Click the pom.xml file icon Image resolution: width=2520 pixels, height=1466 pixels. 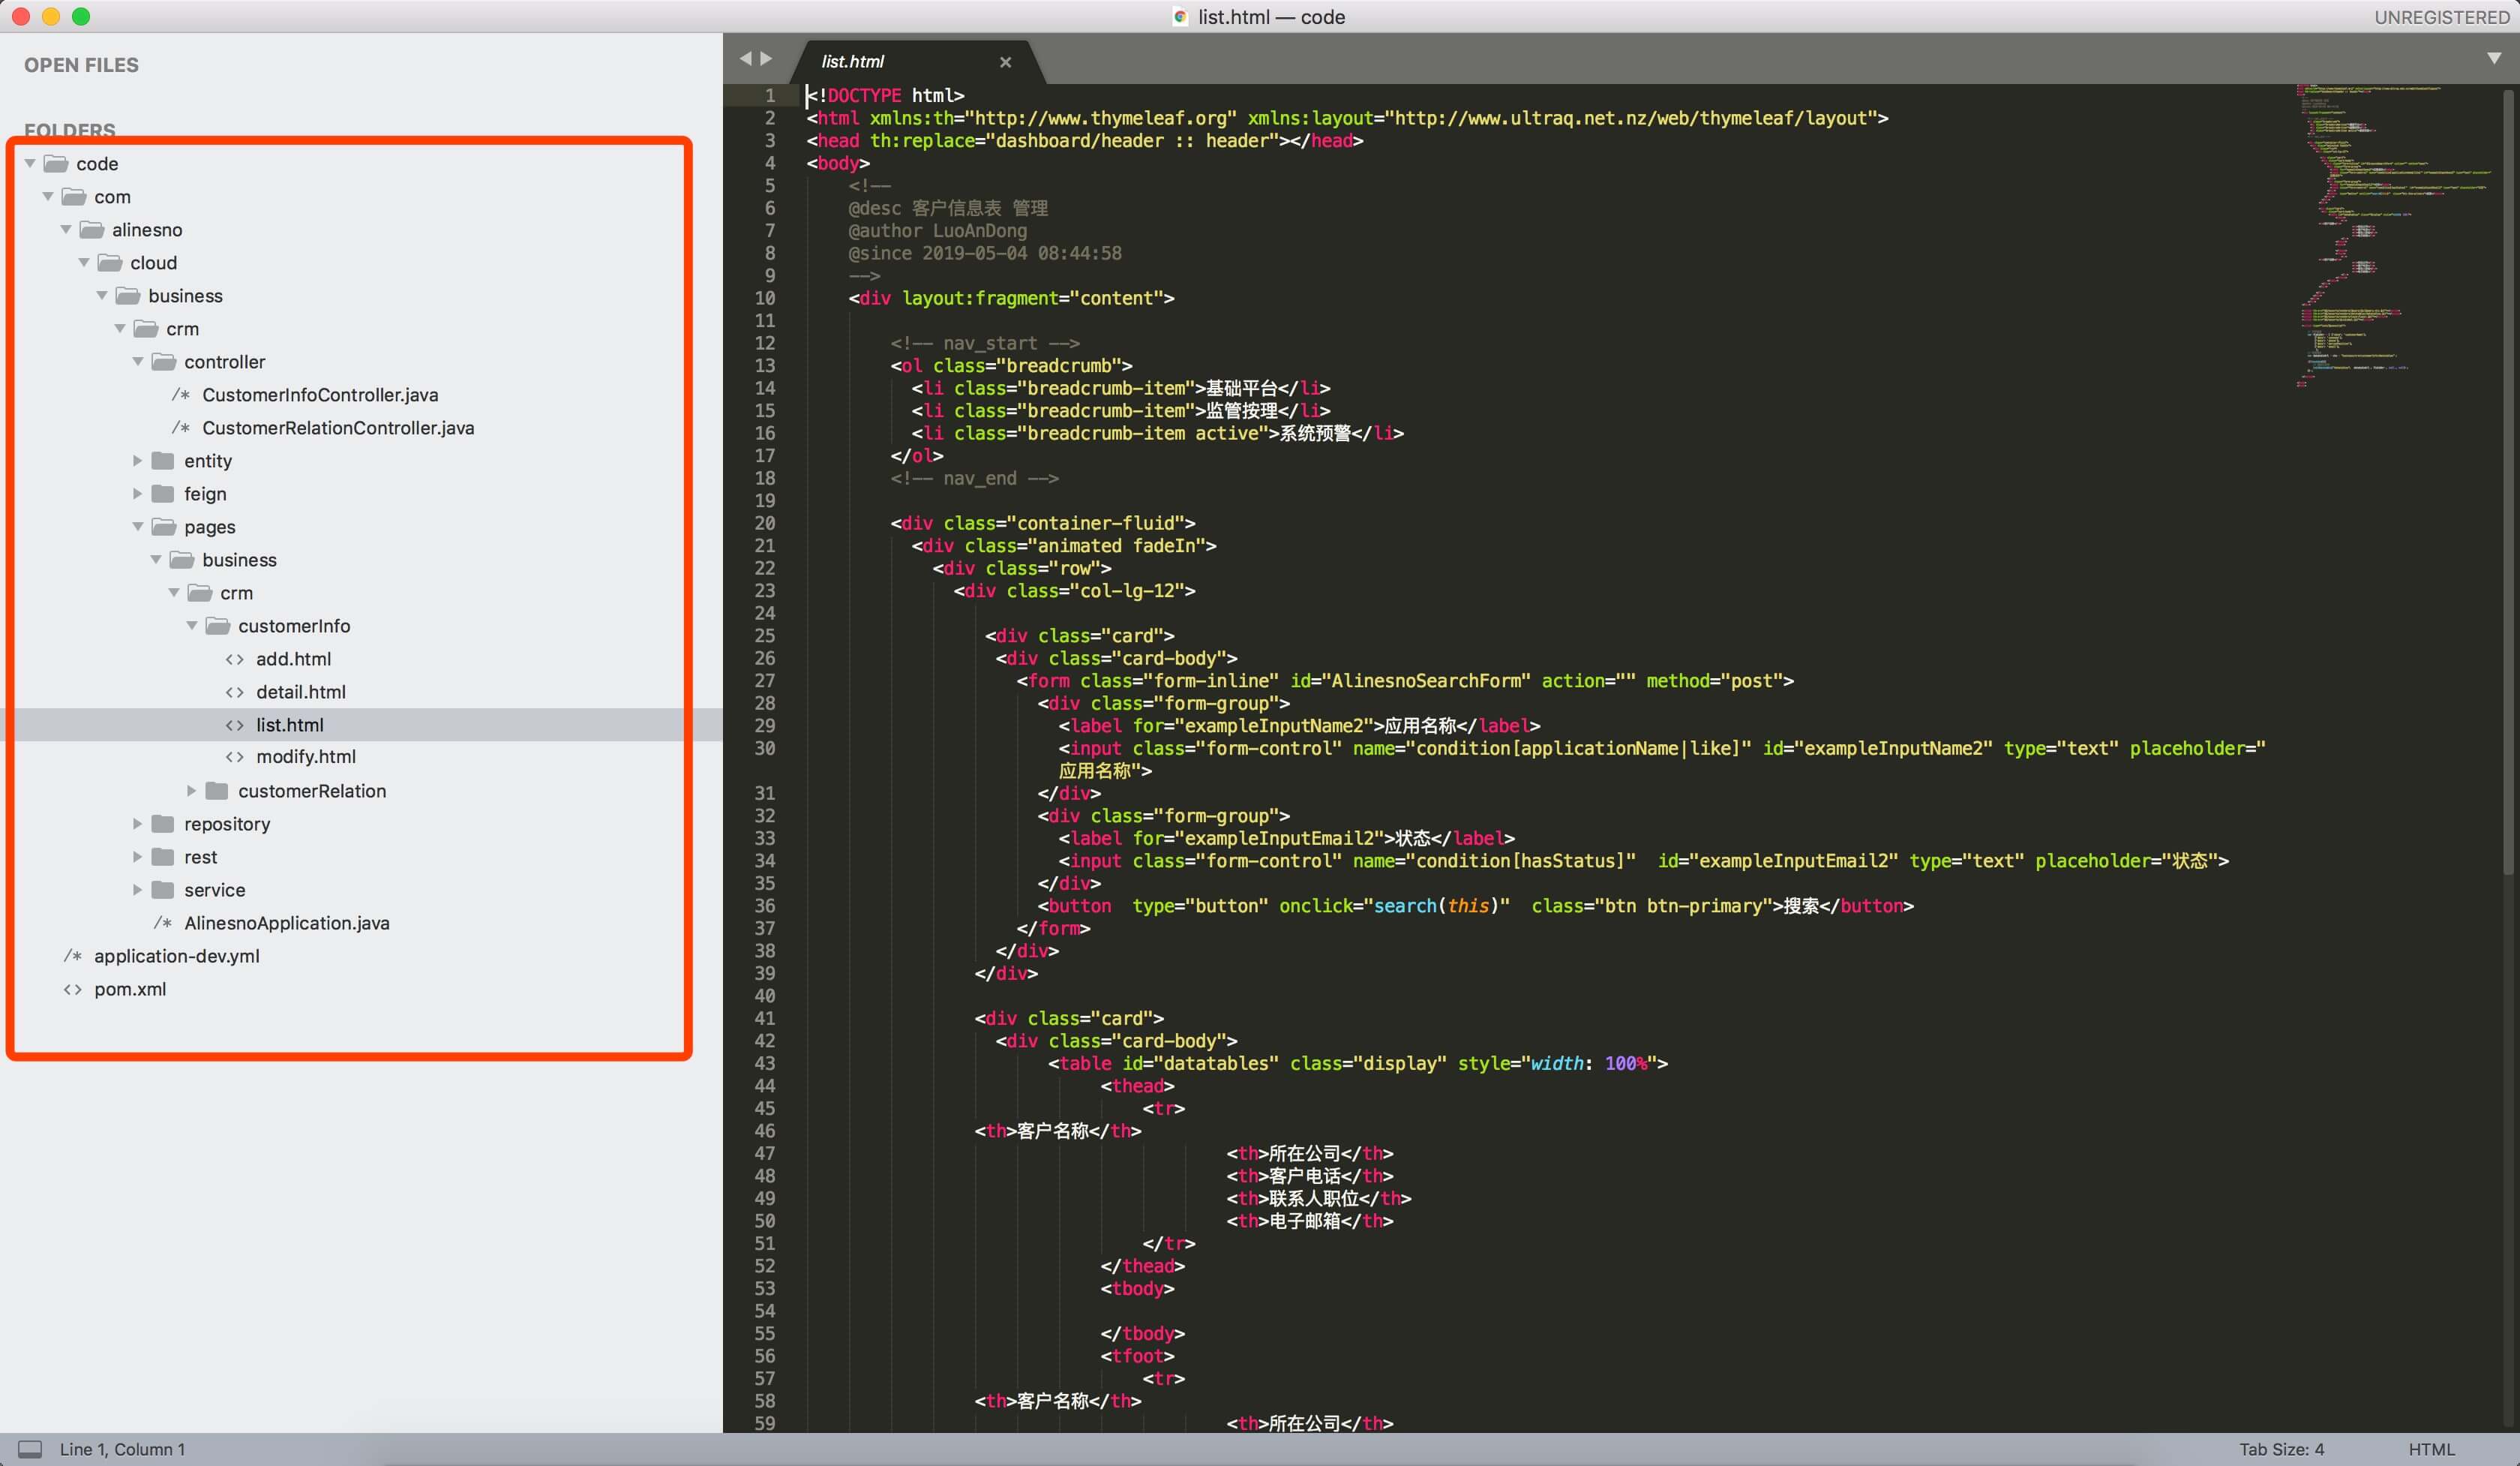(73, 989)
